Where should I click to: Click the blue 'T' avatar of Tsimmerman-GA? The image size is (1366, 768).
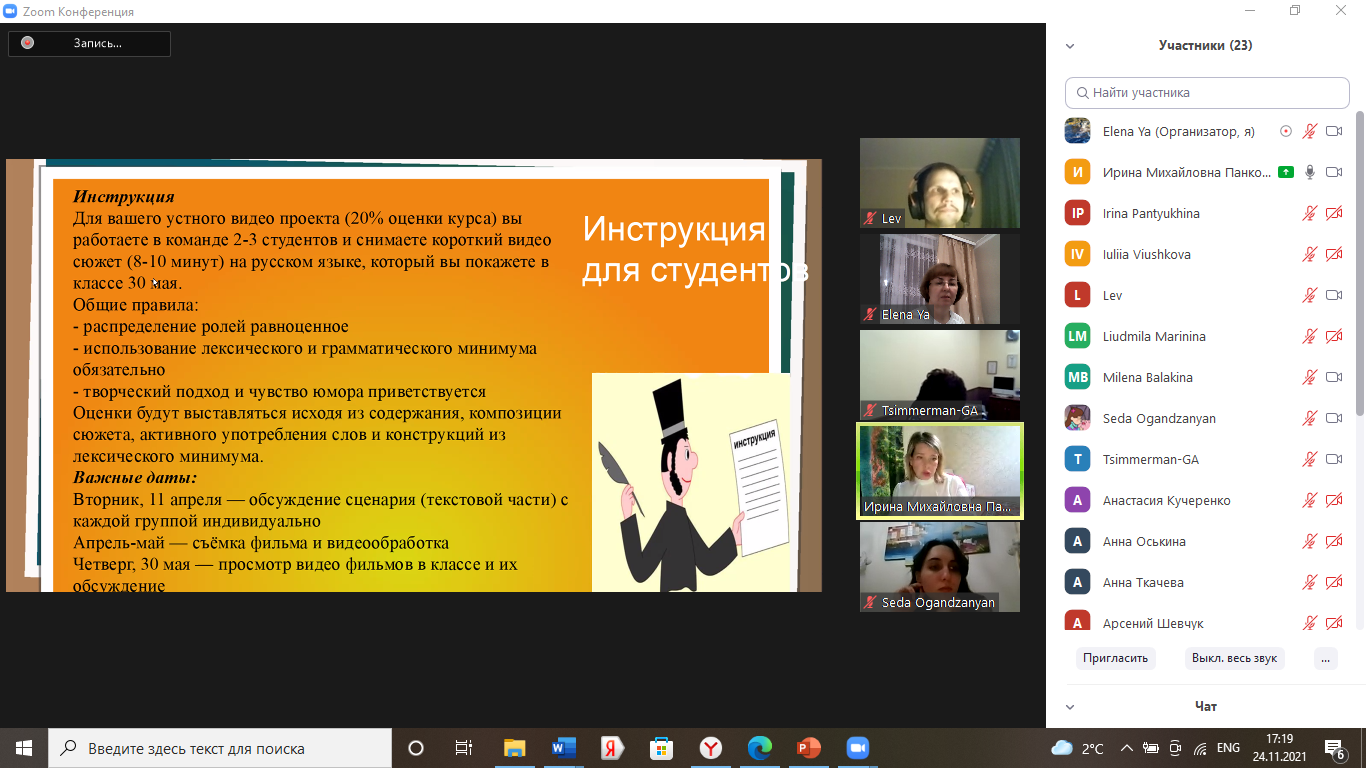point(1077,459)
